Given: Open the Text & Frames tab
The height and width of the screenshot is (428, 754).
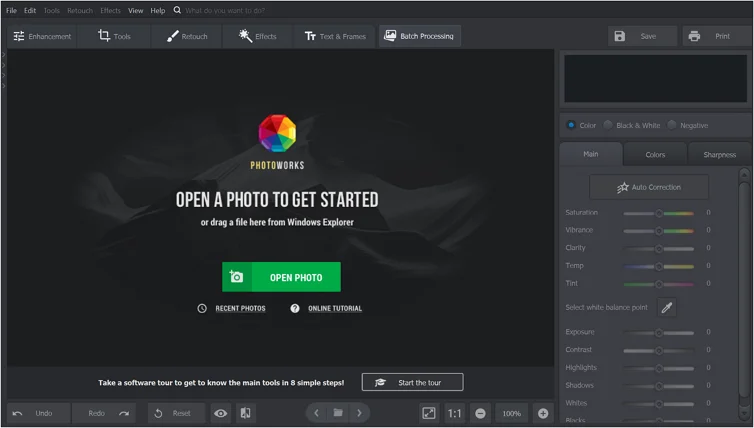Looking at the screenshot, I should tap(335, 37).
